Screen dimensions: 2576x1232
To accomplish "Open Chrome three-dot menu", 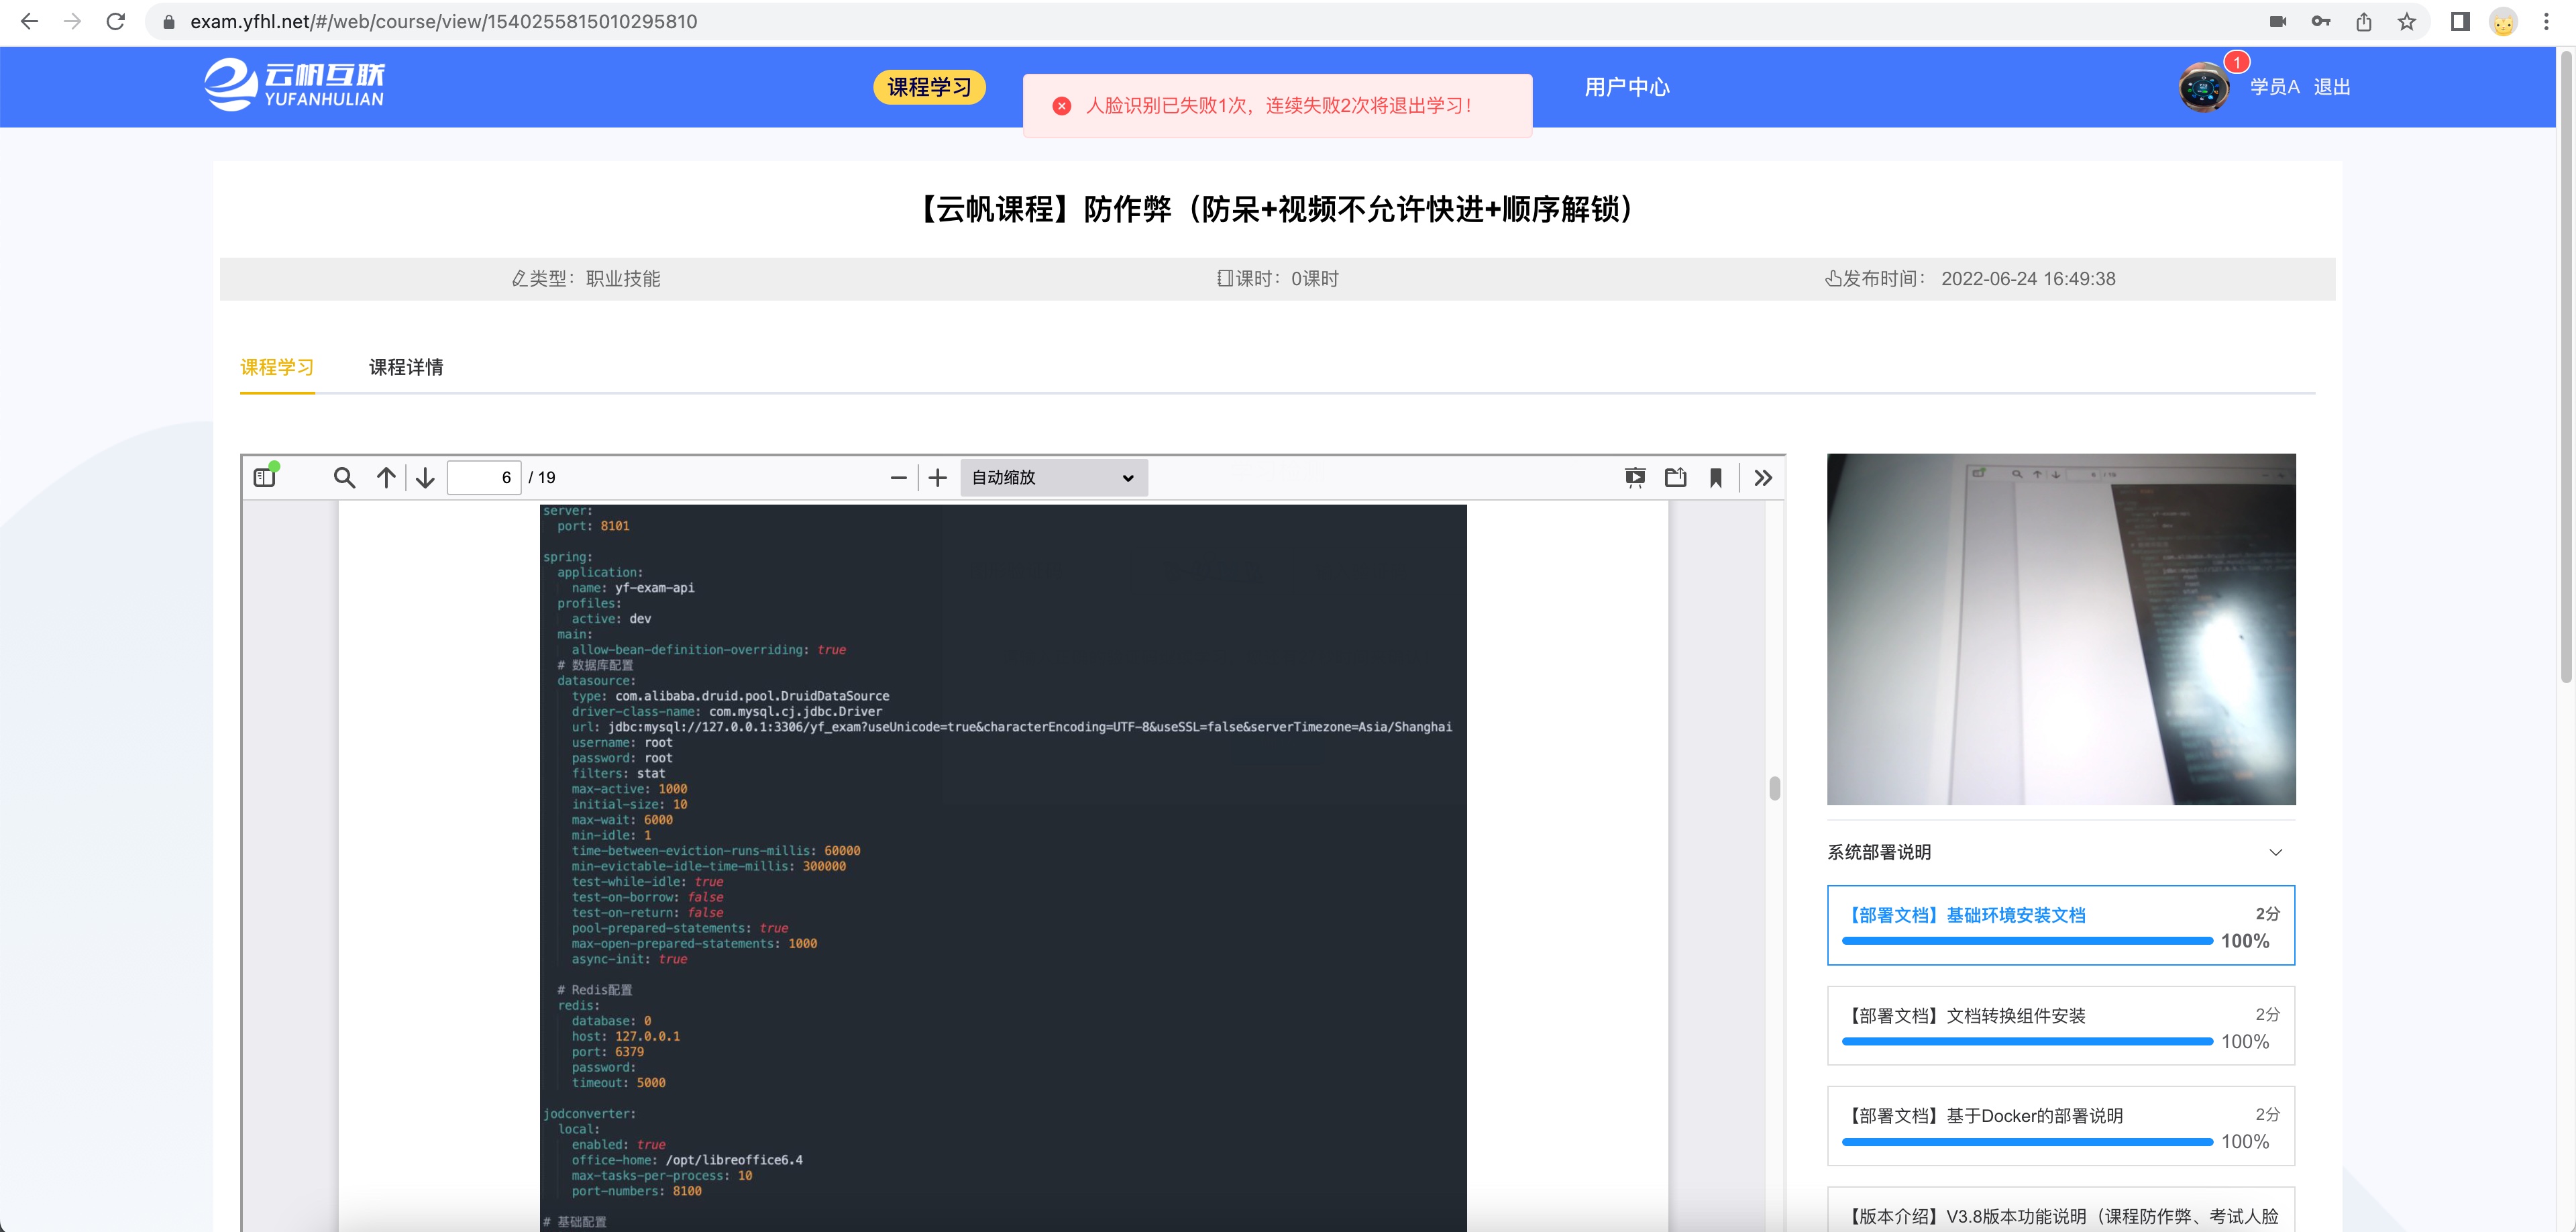I will [2546, 21].
